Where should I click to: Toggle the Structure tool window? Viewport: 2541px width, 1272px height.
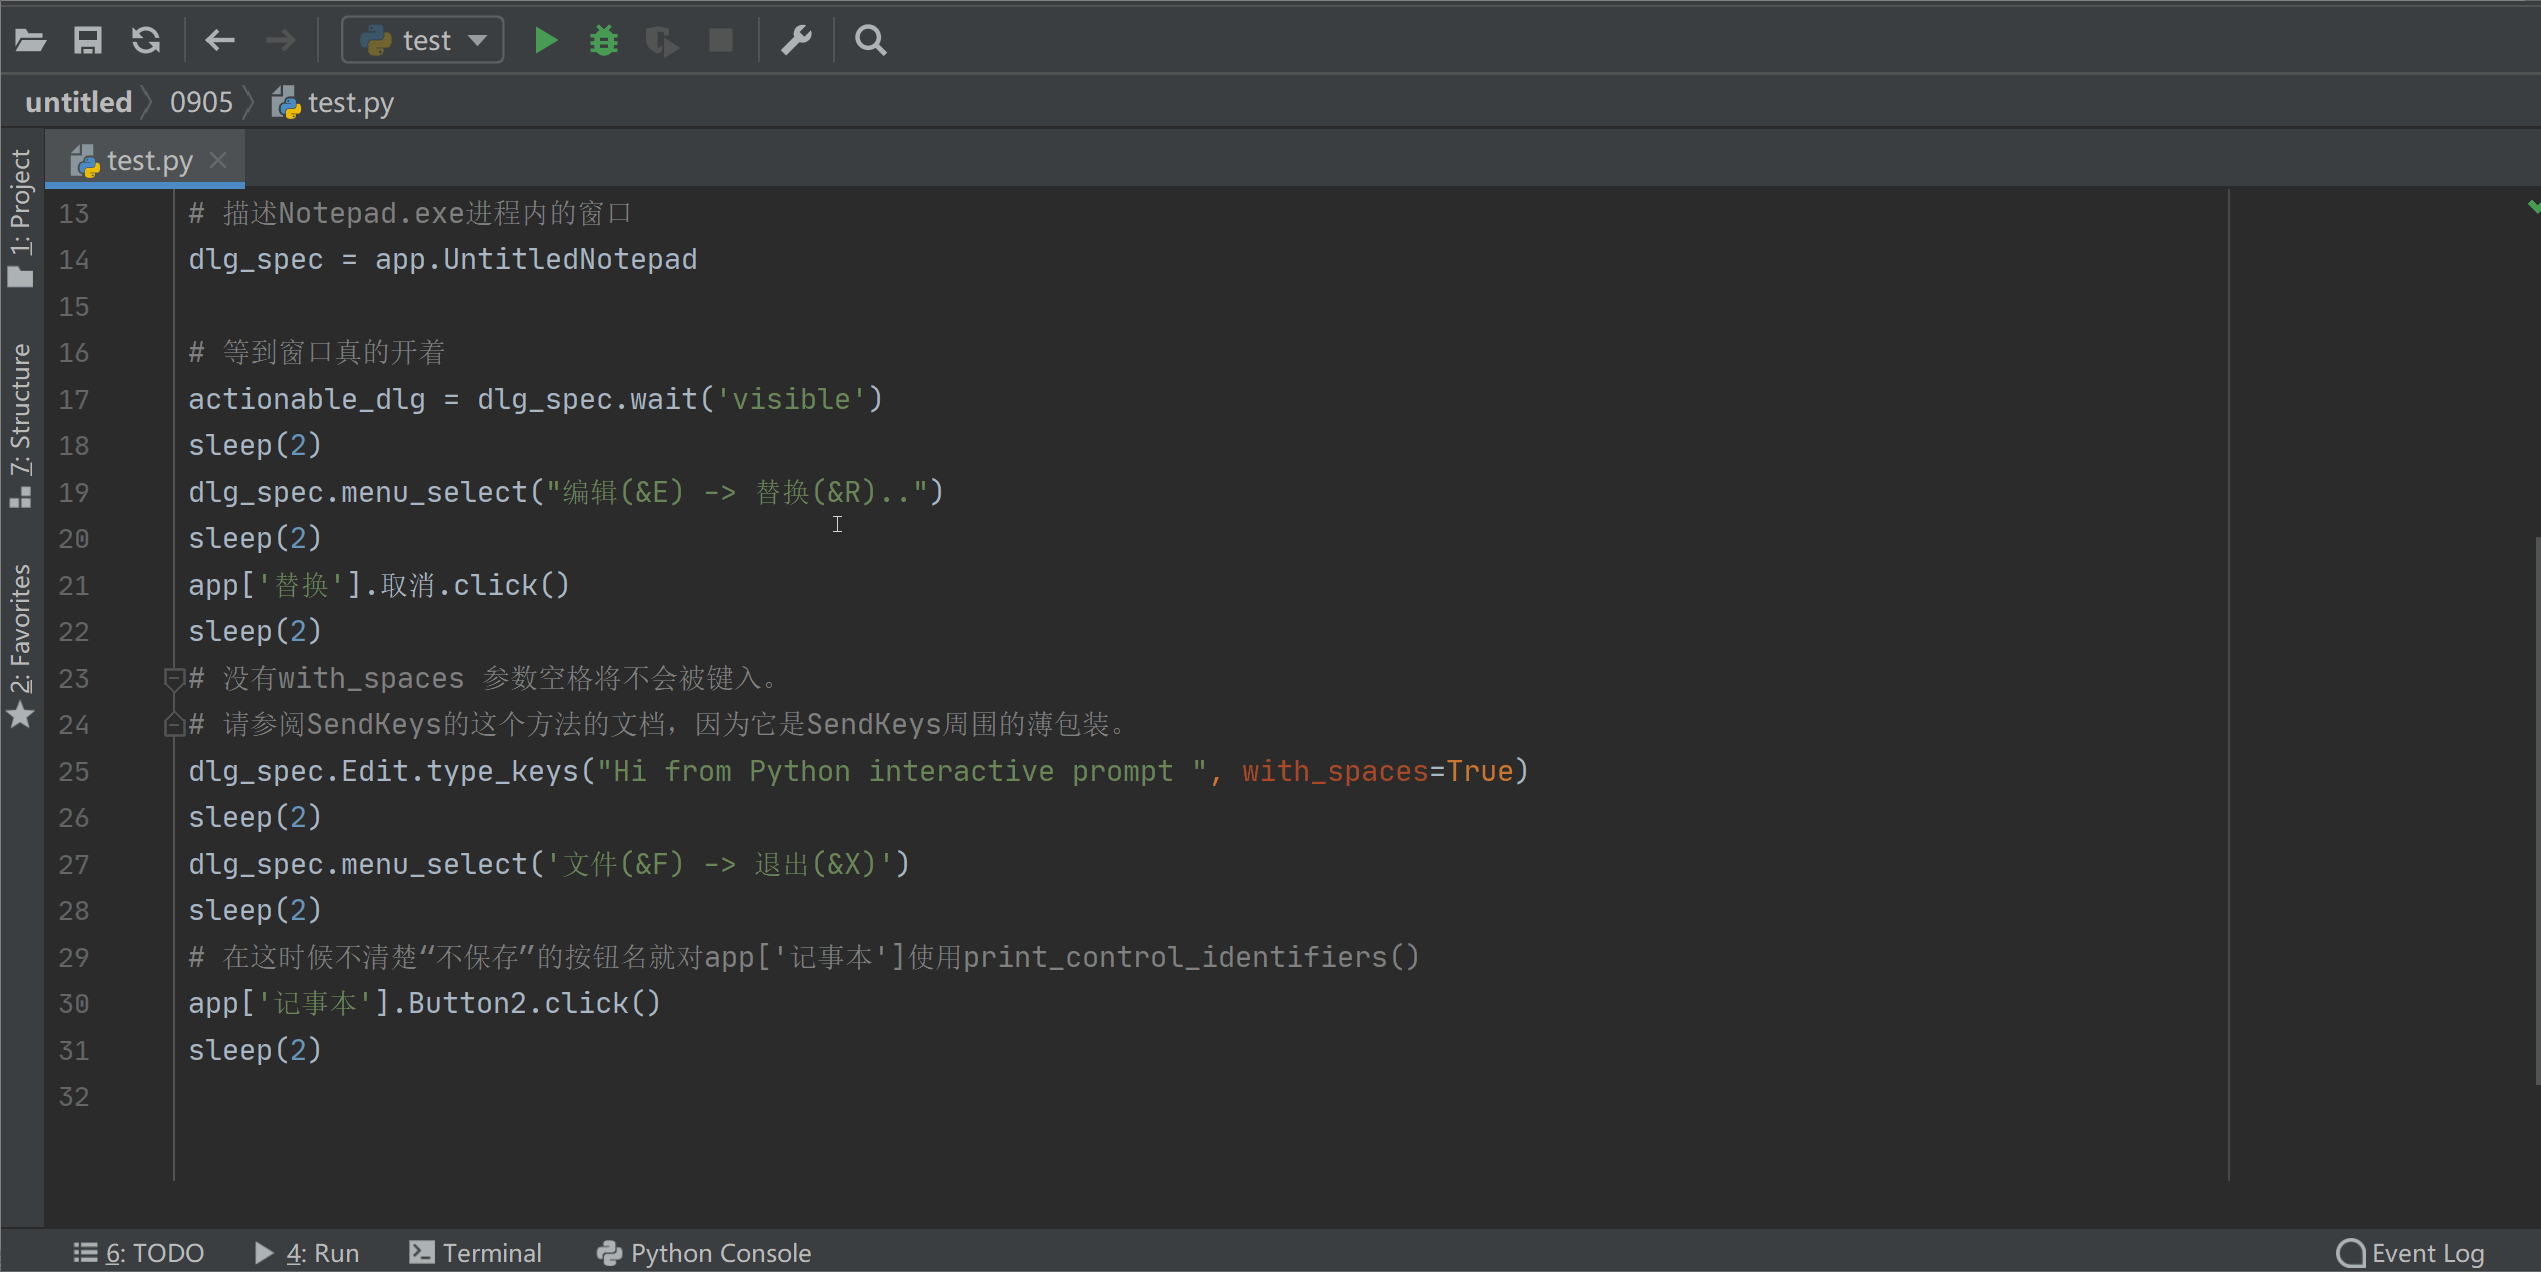(x=20, y=425)
